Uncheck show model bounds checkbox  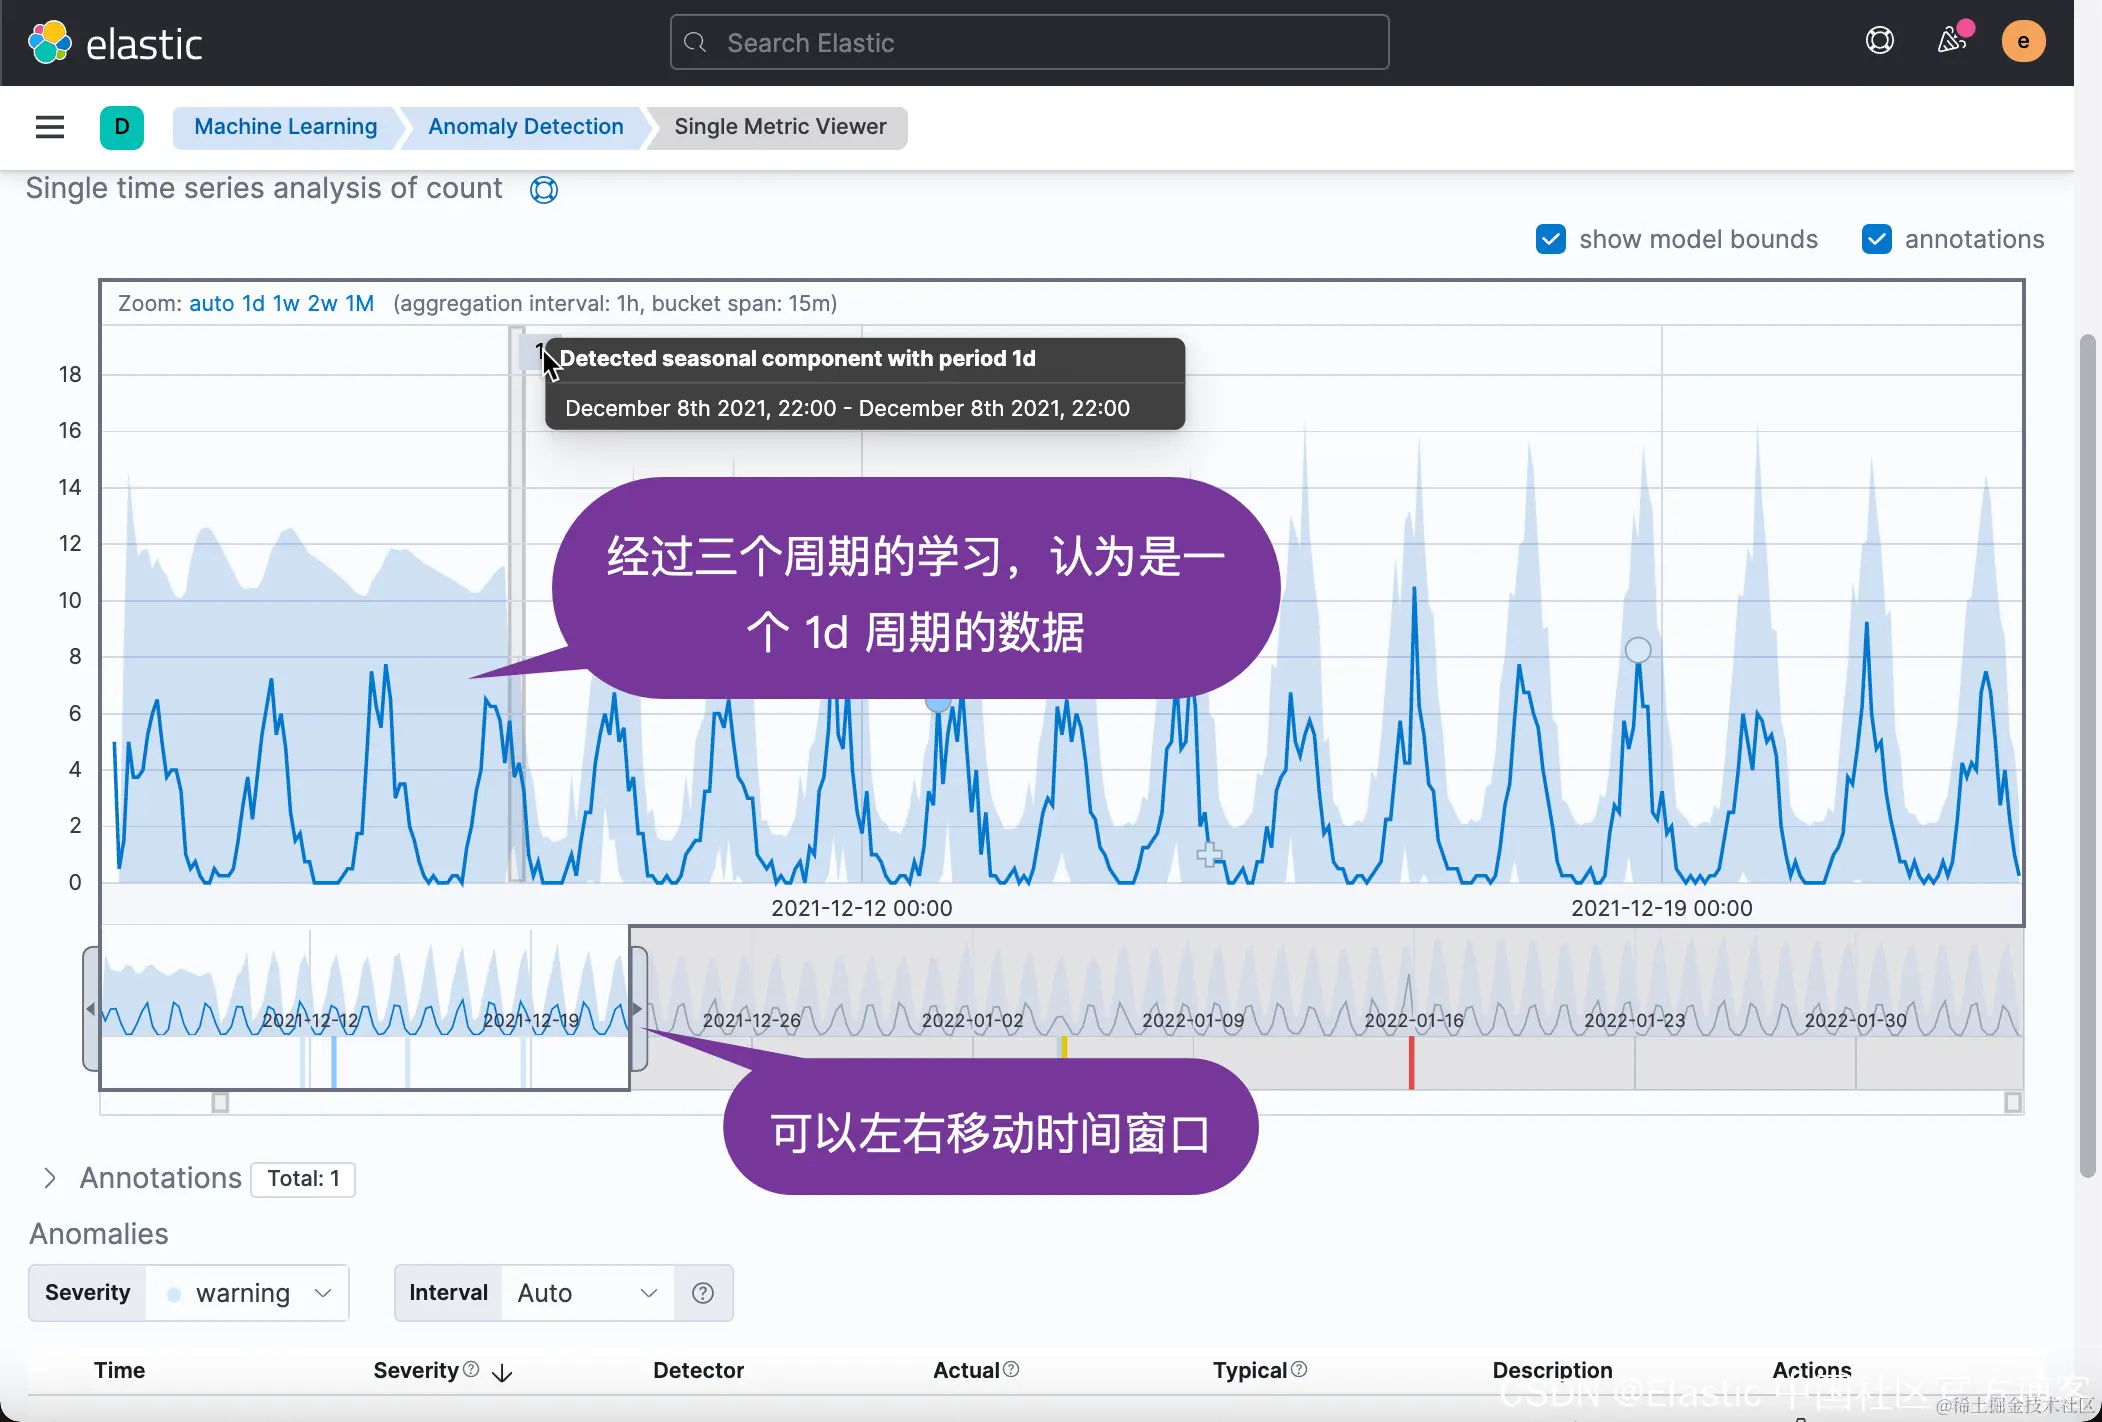pyautogui.click(x=1550, y=240)
